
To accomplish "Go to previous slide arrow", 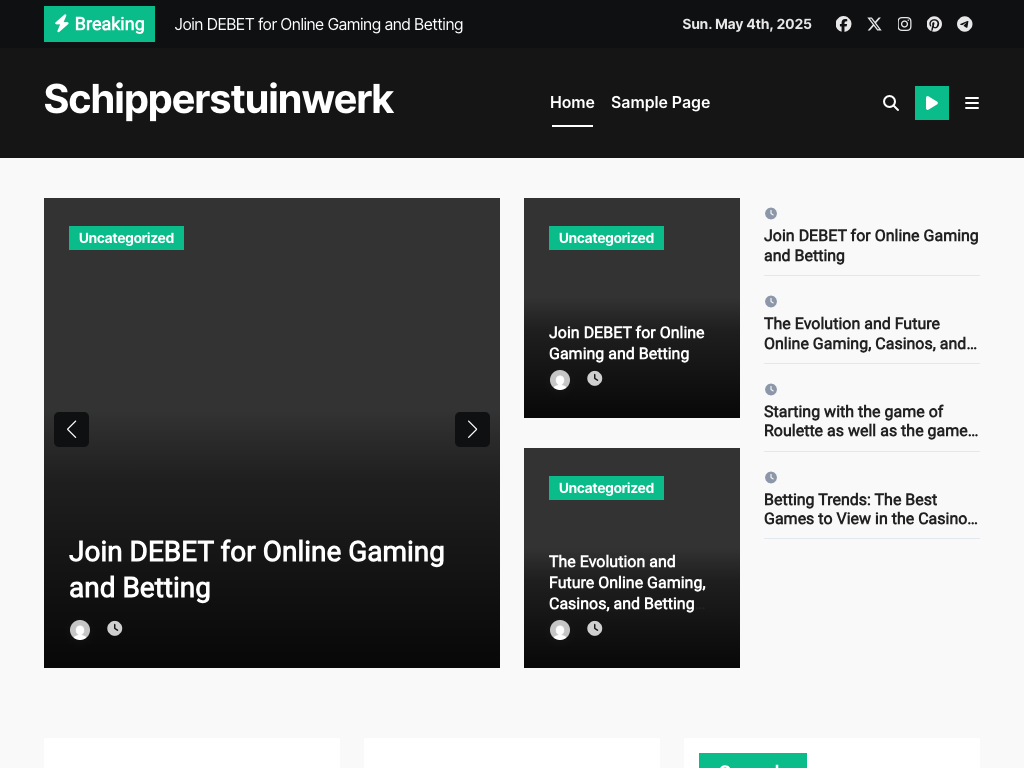I will click(x=71, y=429).
